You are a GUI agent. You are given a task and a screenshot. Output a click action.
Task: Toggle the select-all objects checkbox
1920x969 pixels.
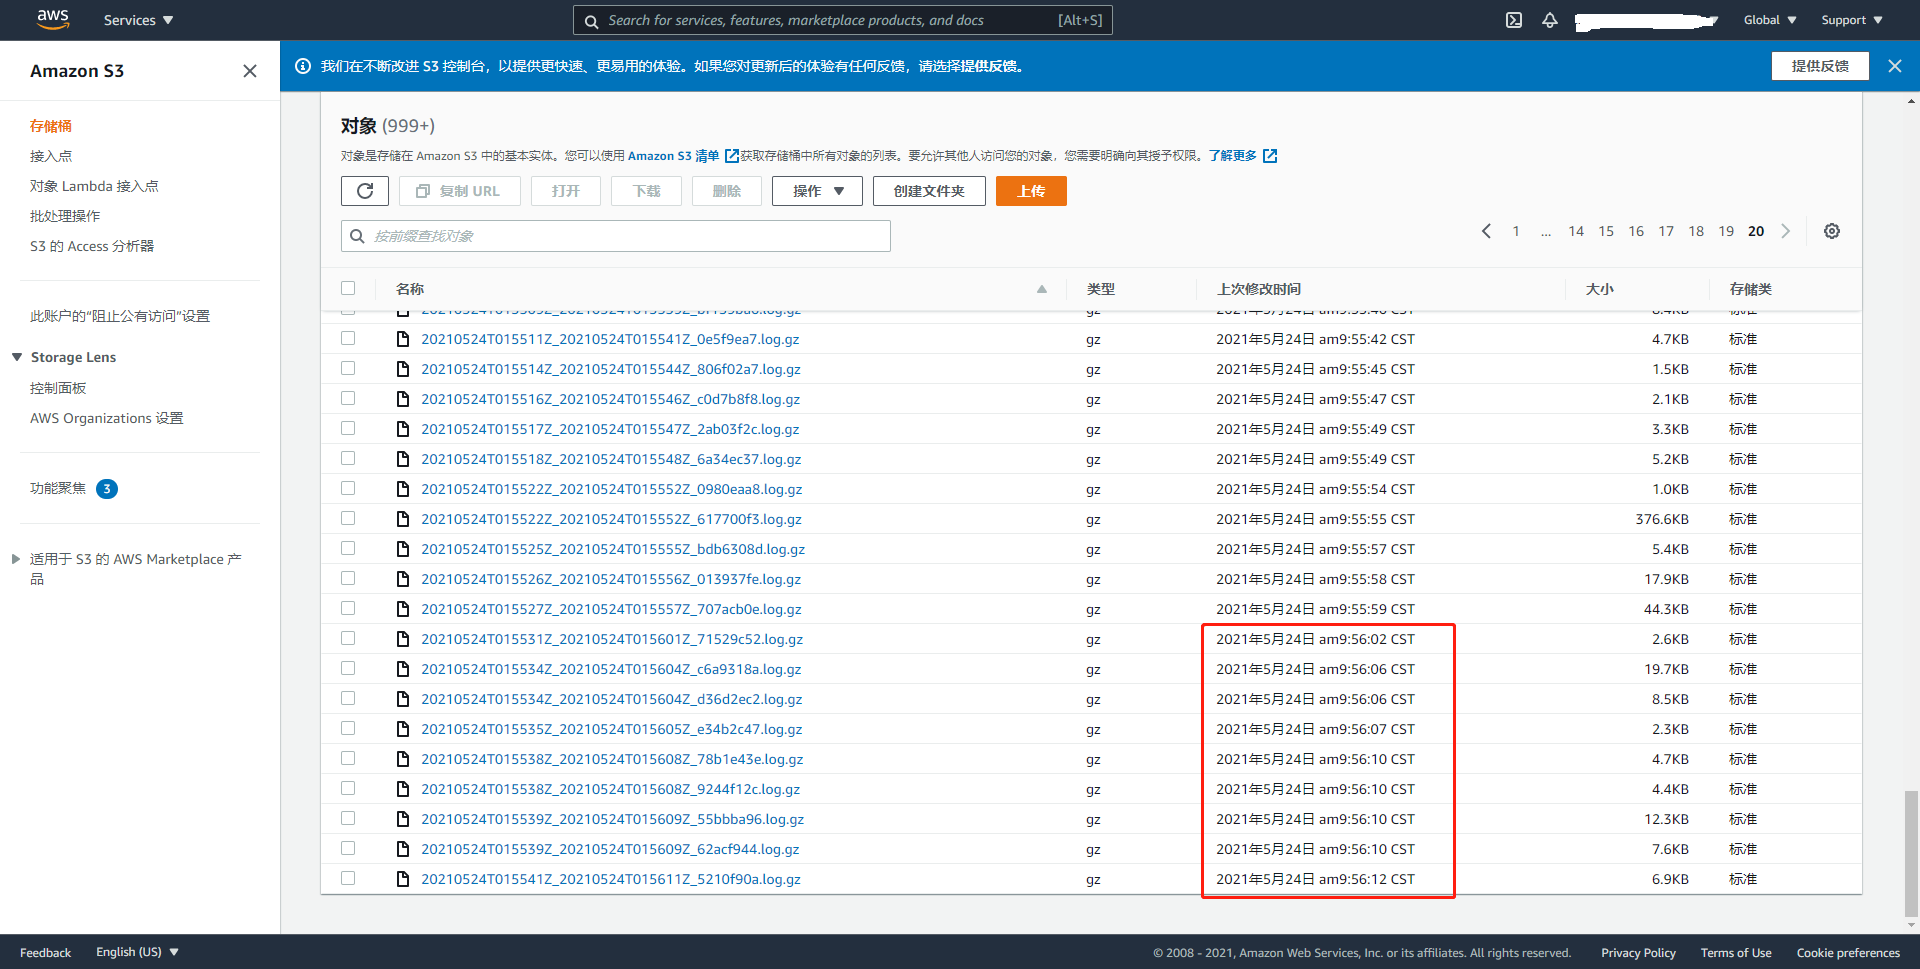(x=348, y=288)
